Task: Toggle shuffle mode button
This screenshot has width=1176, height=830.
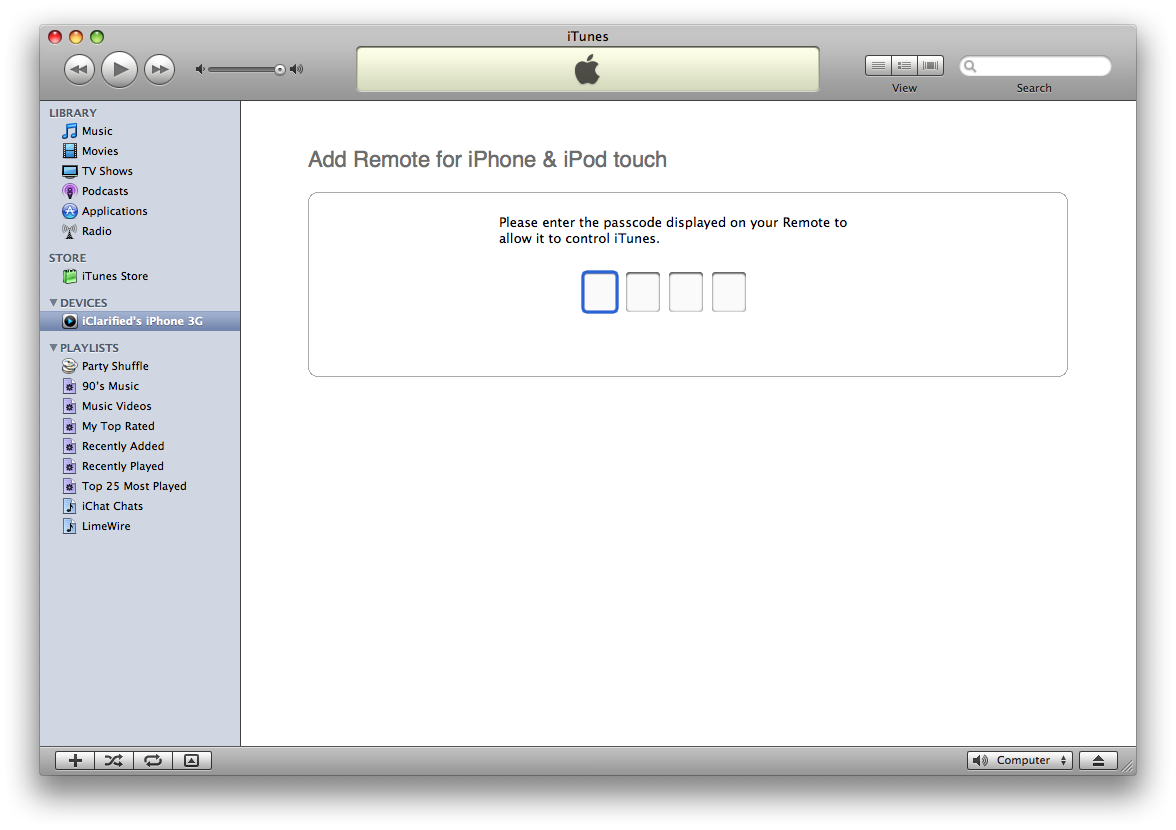Action: point(114,760)
